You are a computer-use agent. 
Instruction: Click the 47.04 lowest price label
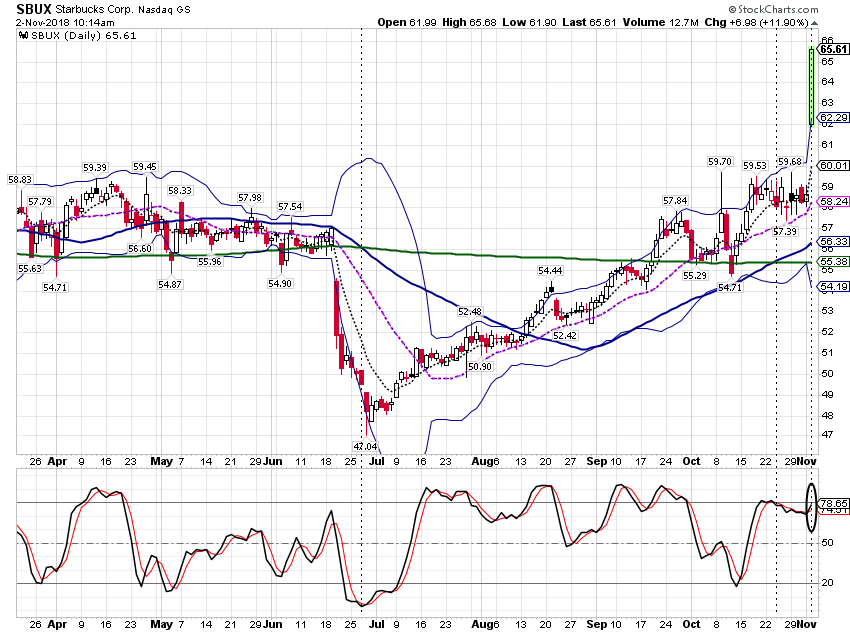tap(365, 446)
